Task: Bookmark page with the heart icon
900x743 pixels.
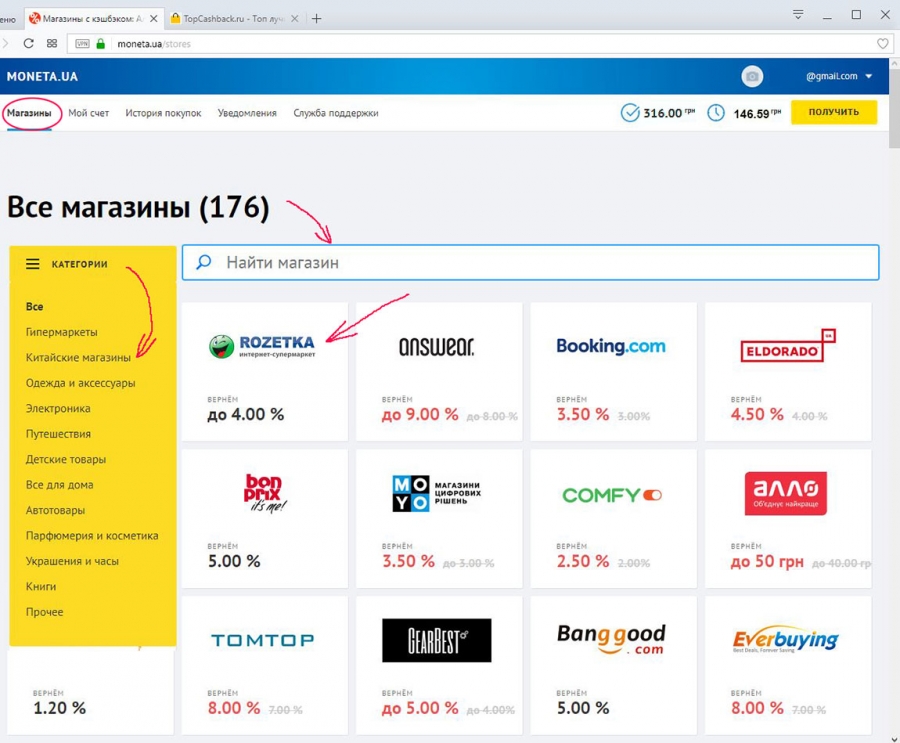Action: point(883,44)
